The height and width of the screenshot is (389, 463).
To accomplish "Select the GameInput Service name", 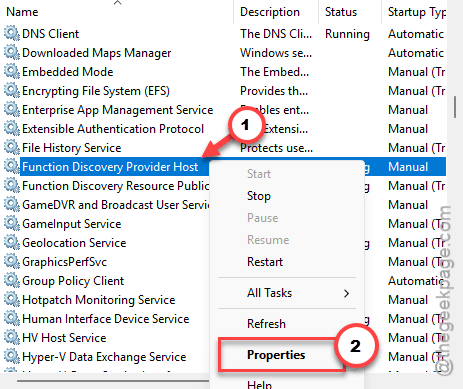I will click(x=72, y=224).
